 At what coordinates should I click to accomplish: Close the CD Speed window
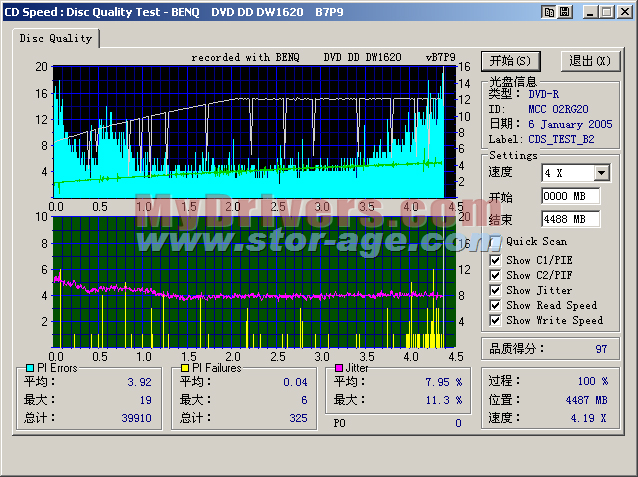(x=624, y=12)
